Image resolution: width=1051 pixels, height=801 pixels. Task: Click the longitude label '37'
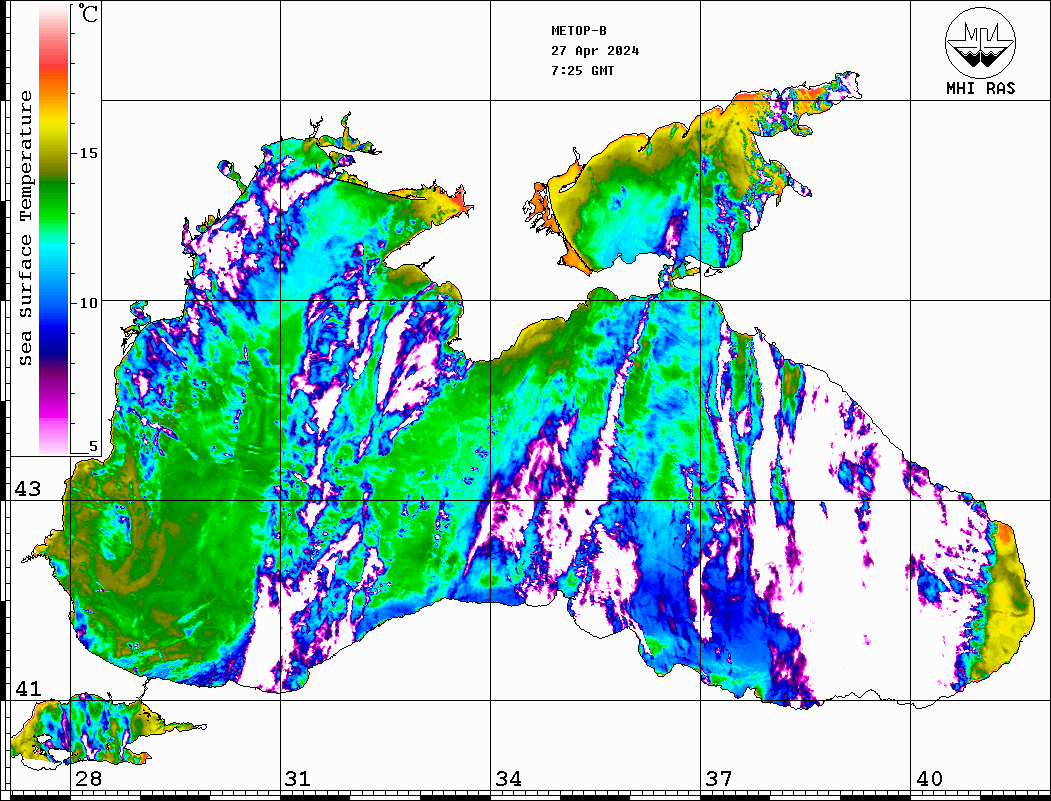click(x=719, y=779)
